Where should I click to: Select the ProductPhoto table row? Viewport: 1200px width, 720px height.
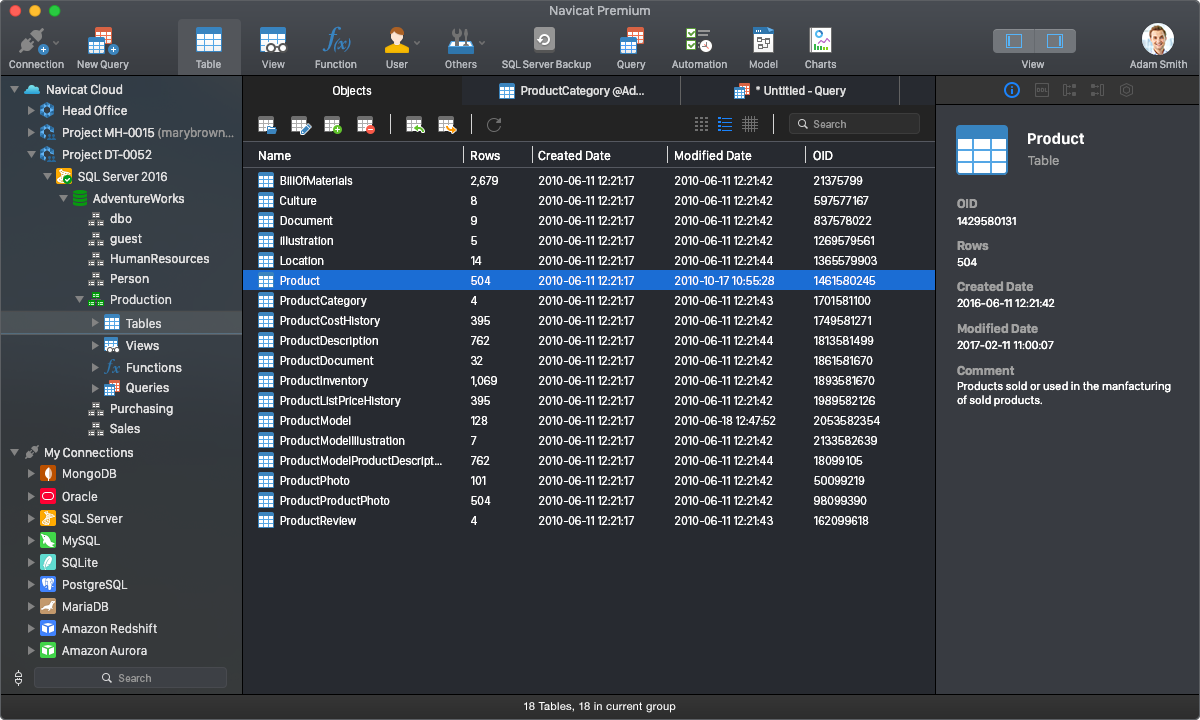coord(589,481)
